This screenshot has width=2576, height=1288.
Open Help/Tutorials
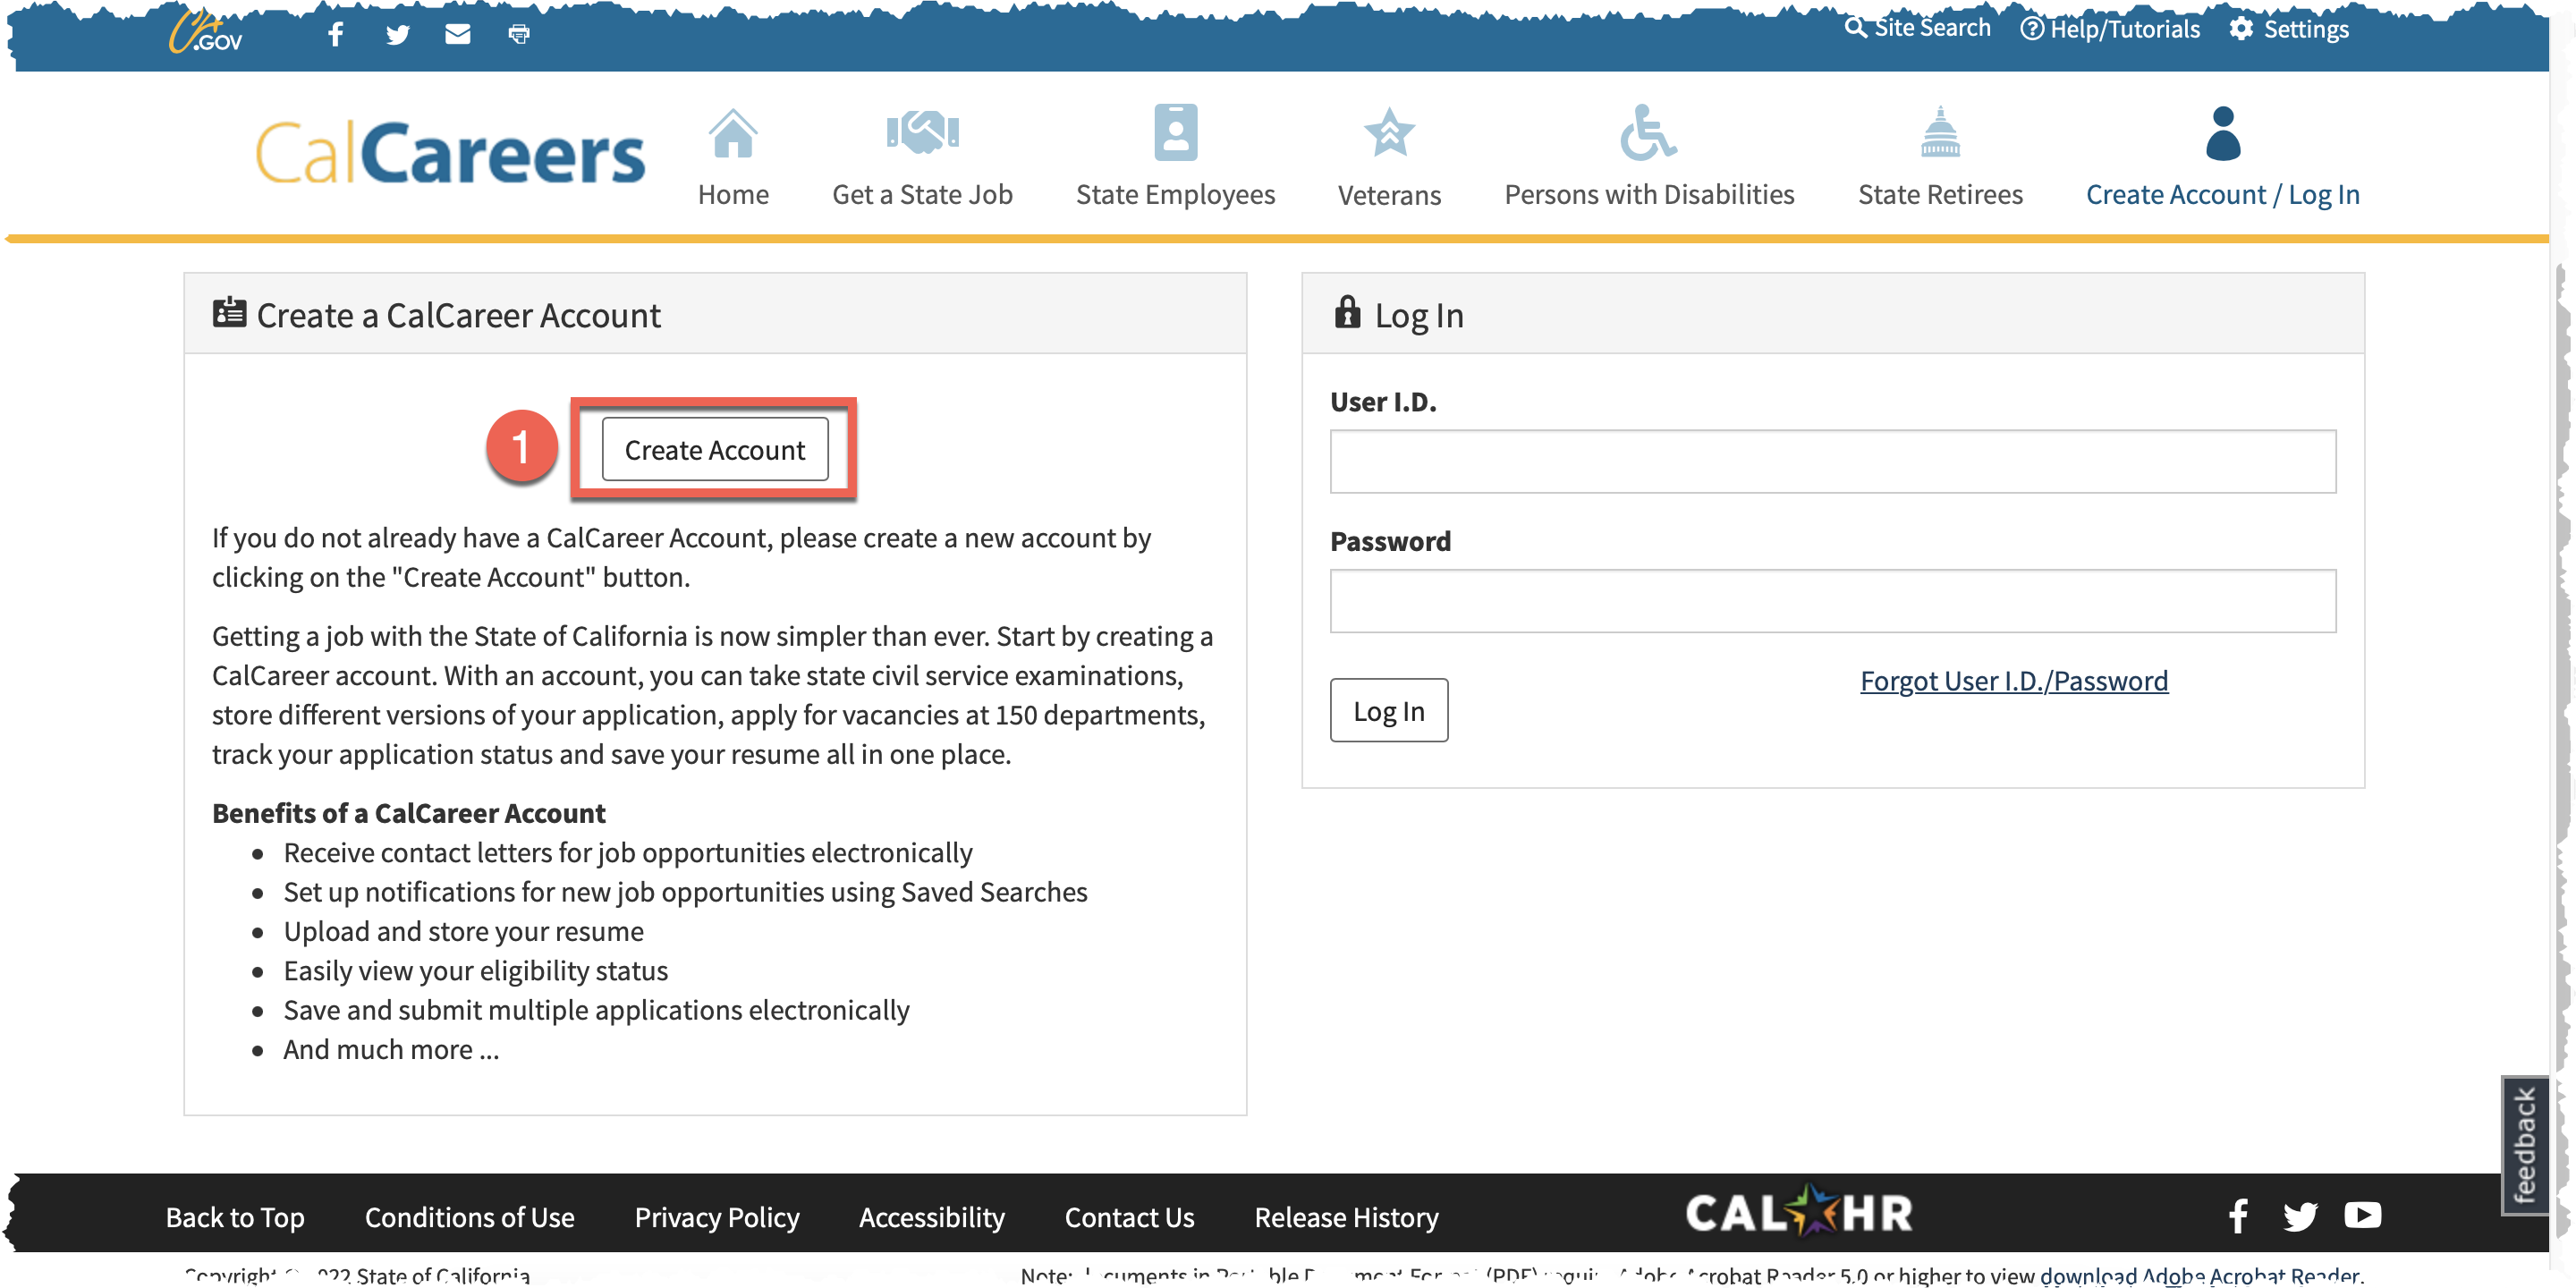tap(2110, 29)
